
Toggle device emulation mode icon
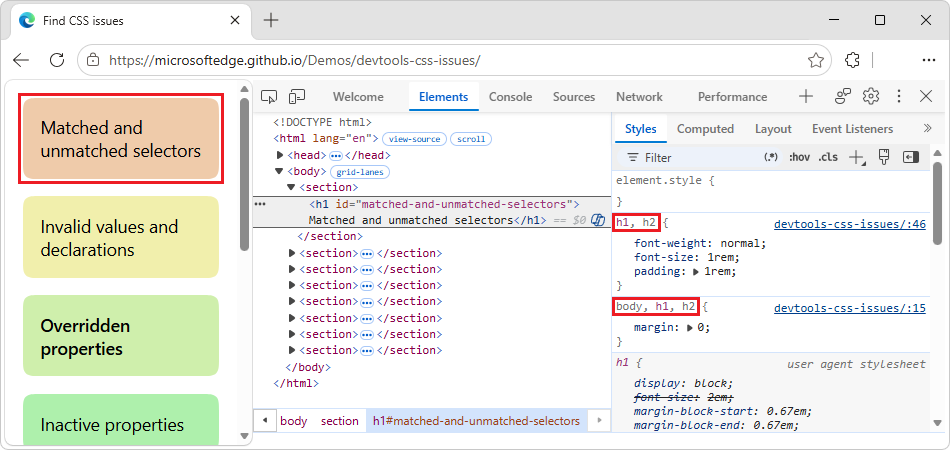click(x=297, y=97)
